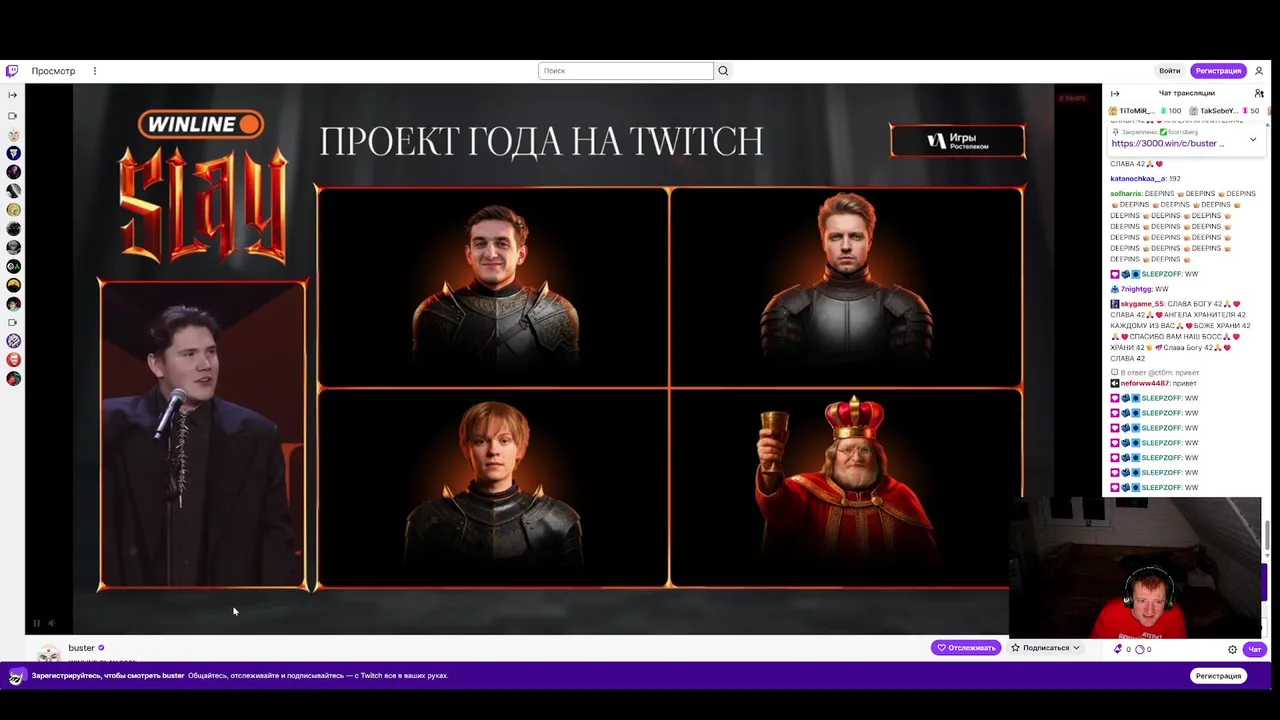Image resolution: width=1280 pixels, height=720 pixels.
Task: Open the user profile icon menu
Action: coord(1259,71)
